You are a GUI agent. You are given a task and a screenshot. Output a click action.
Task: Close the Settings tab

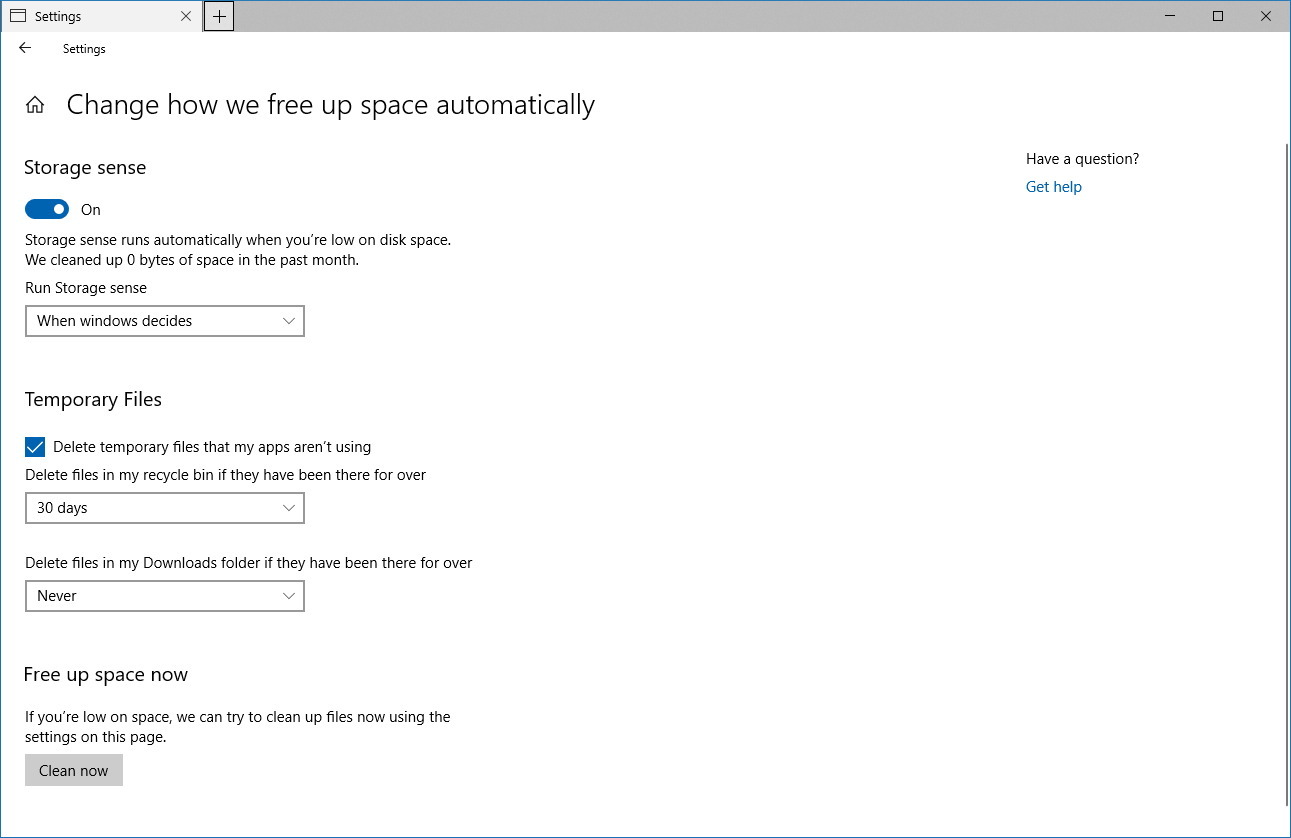(x=186, y=16)
